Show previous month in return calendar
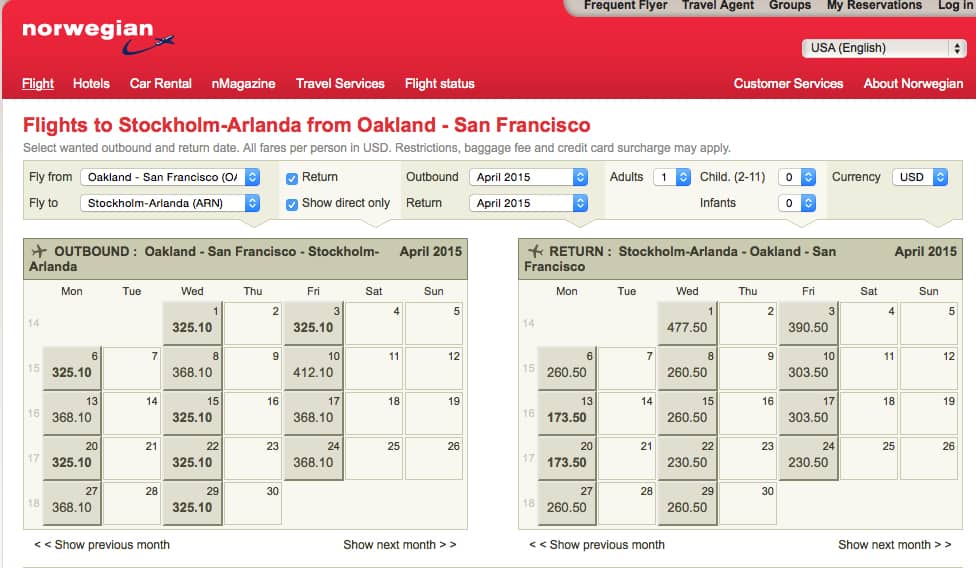This screenshot has width=976, height=568. coord(597,545)
